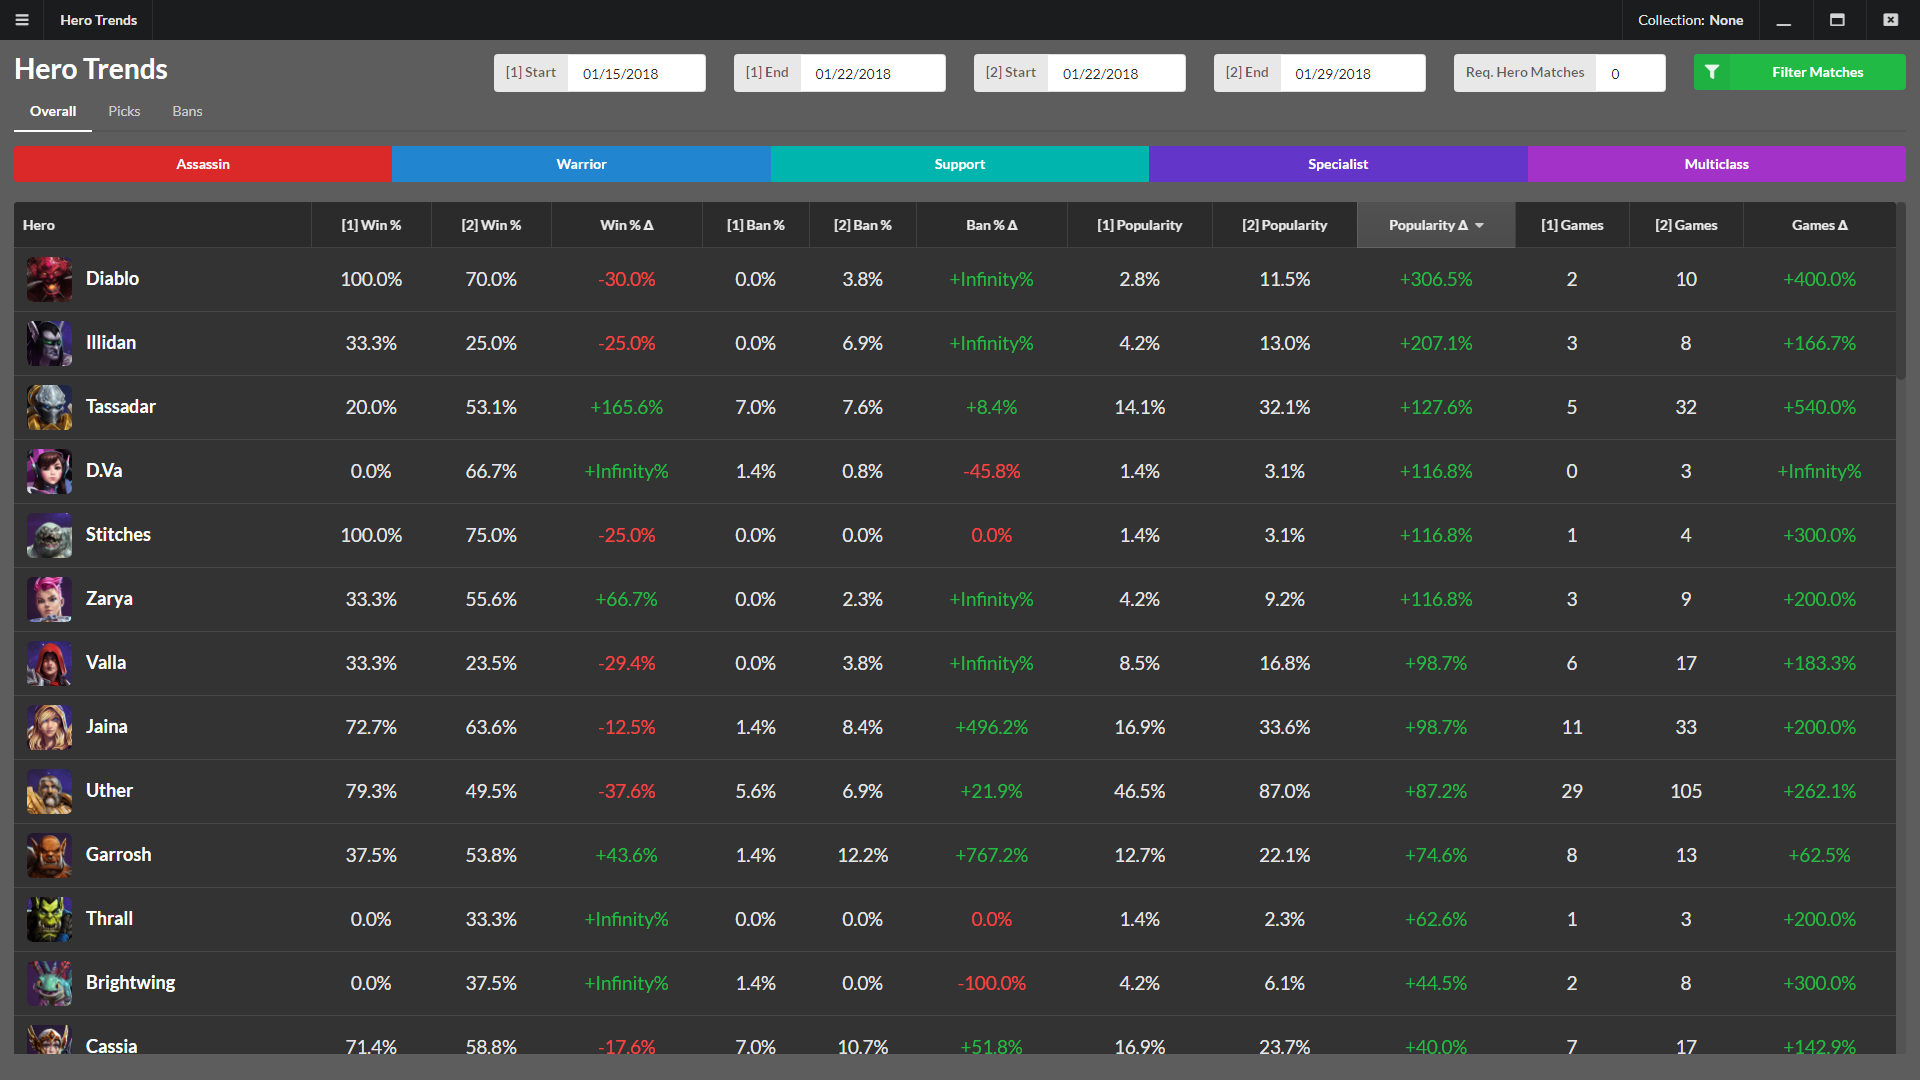Click Collection: None label
Viewport: 1920px width, 1080px height.
click(1690, 20)
